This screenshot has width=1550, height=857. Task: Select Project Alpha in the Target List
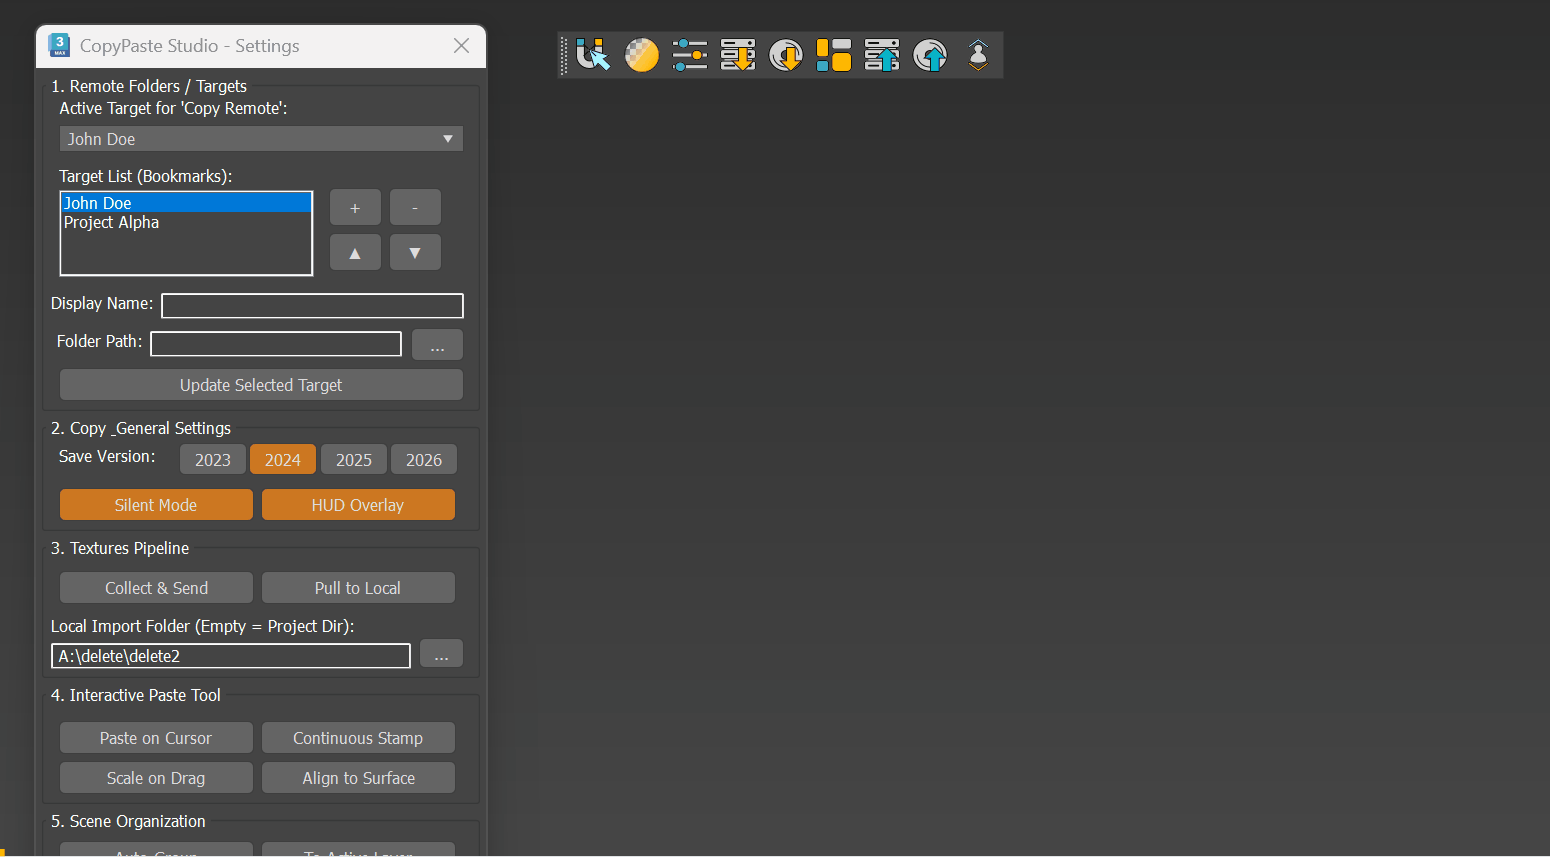point(186,222)
